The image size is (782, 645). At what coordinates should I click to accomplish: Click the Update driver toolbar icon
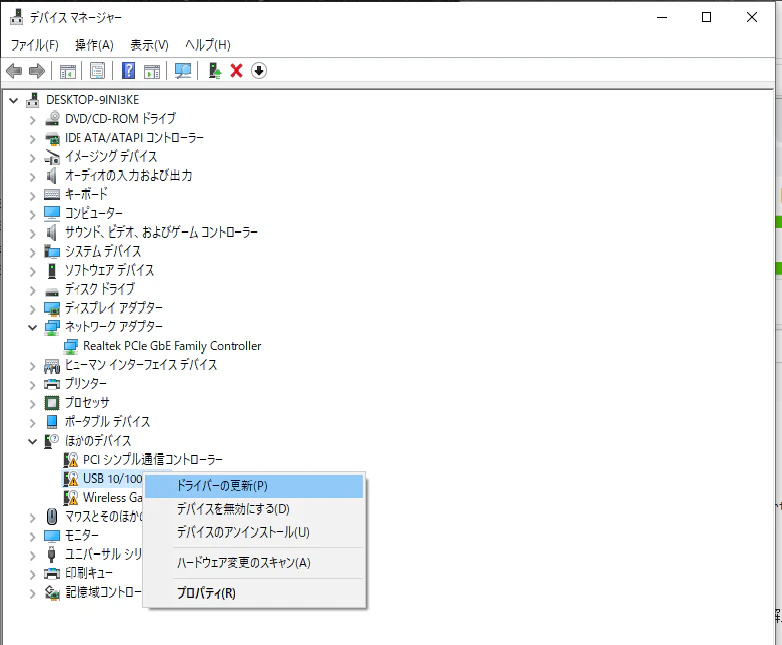point(215,71)
